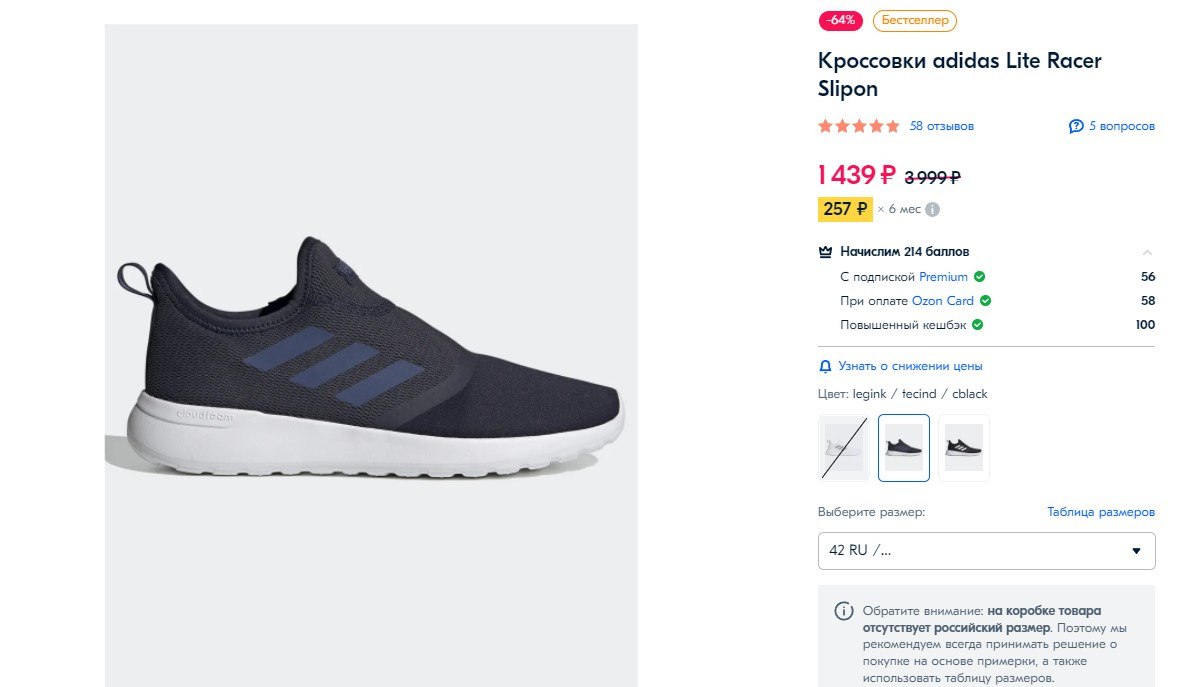
Task: Collapse the bonus points breakdown chevron
Action: coord(1147,252)
